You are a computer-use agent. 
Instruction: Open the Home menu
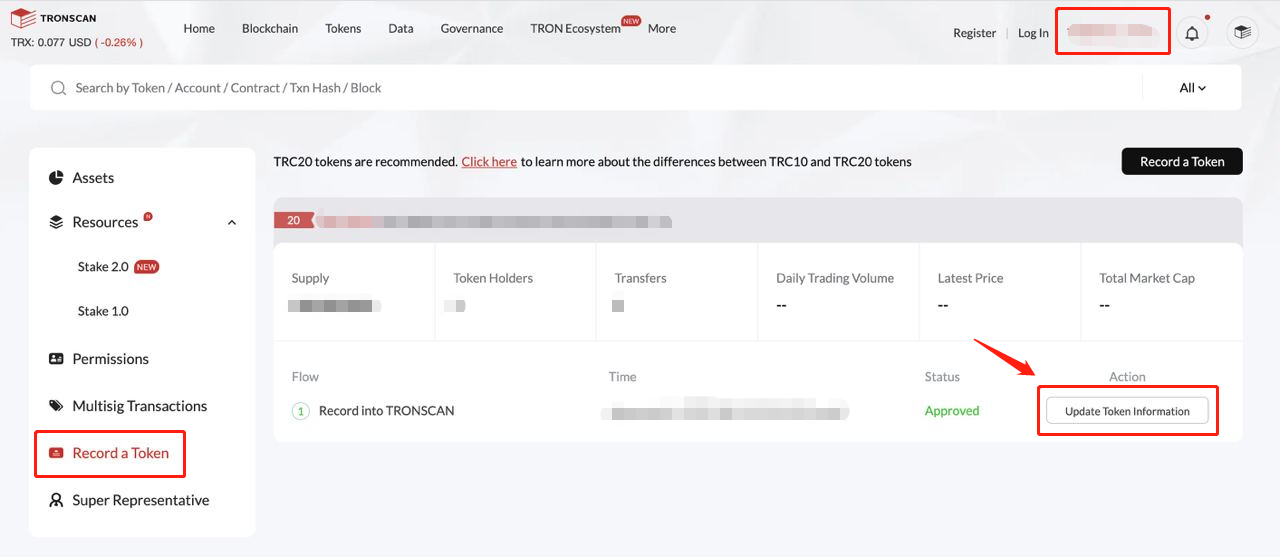pyautogui.click(x=199, y=29)
